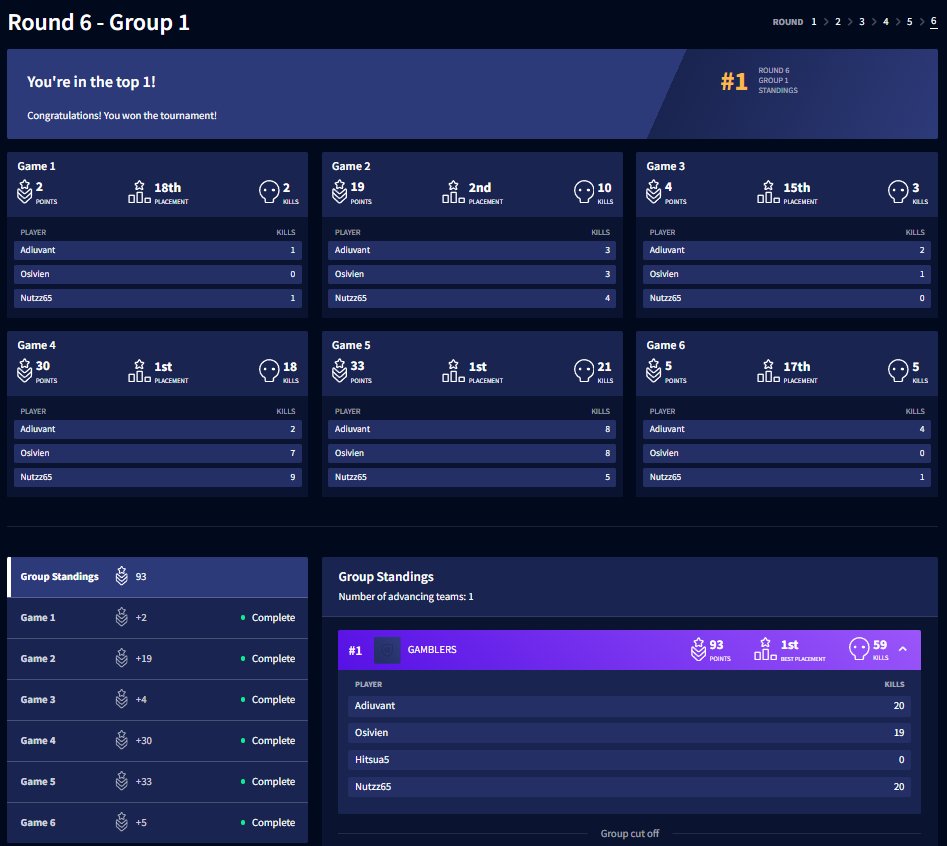Click Osivien row in Group Standings
This screenshot has width=947, height=846.
coord(629,732)
